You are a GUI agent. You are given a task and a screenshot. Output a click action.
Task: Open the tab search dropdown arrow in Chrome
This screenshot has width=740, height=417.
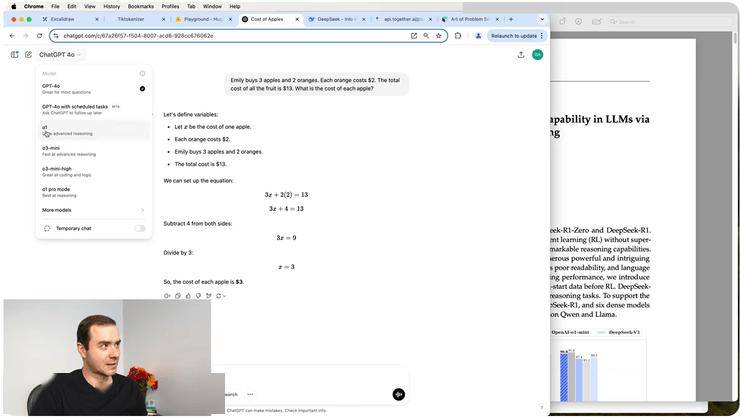(x=542, y=19)
